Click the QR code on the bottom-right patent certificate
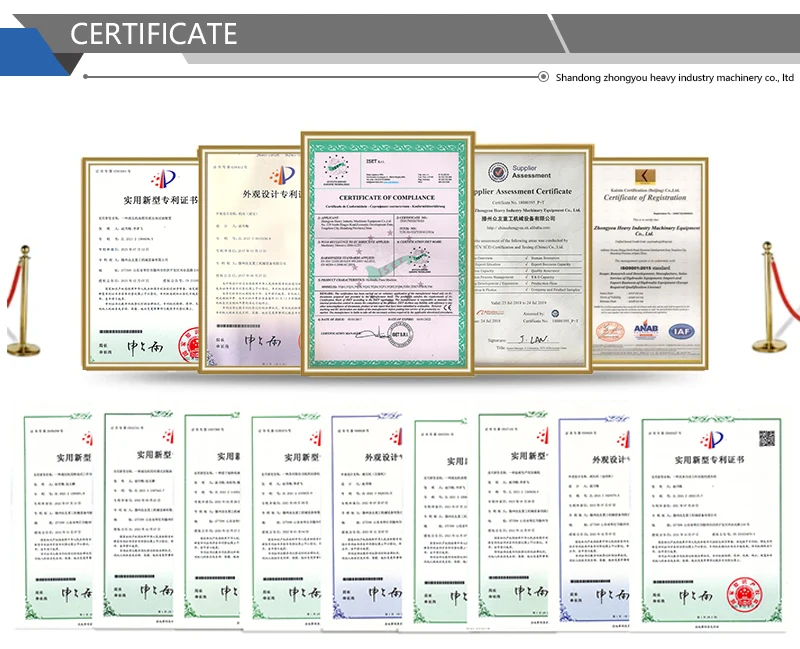Image resolution: width=800 pixels, height=649 pixels. pos(766,438)
